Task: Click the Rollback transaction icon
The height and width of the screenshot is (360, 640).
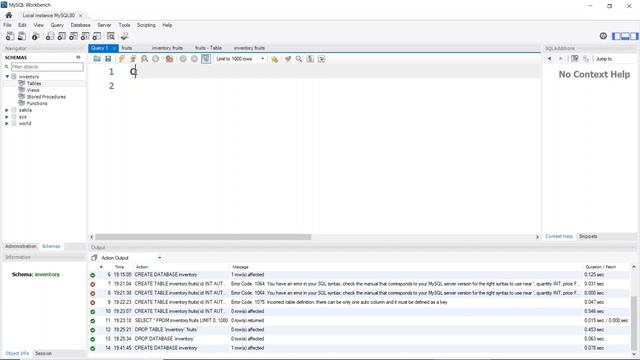Action: 194,59
